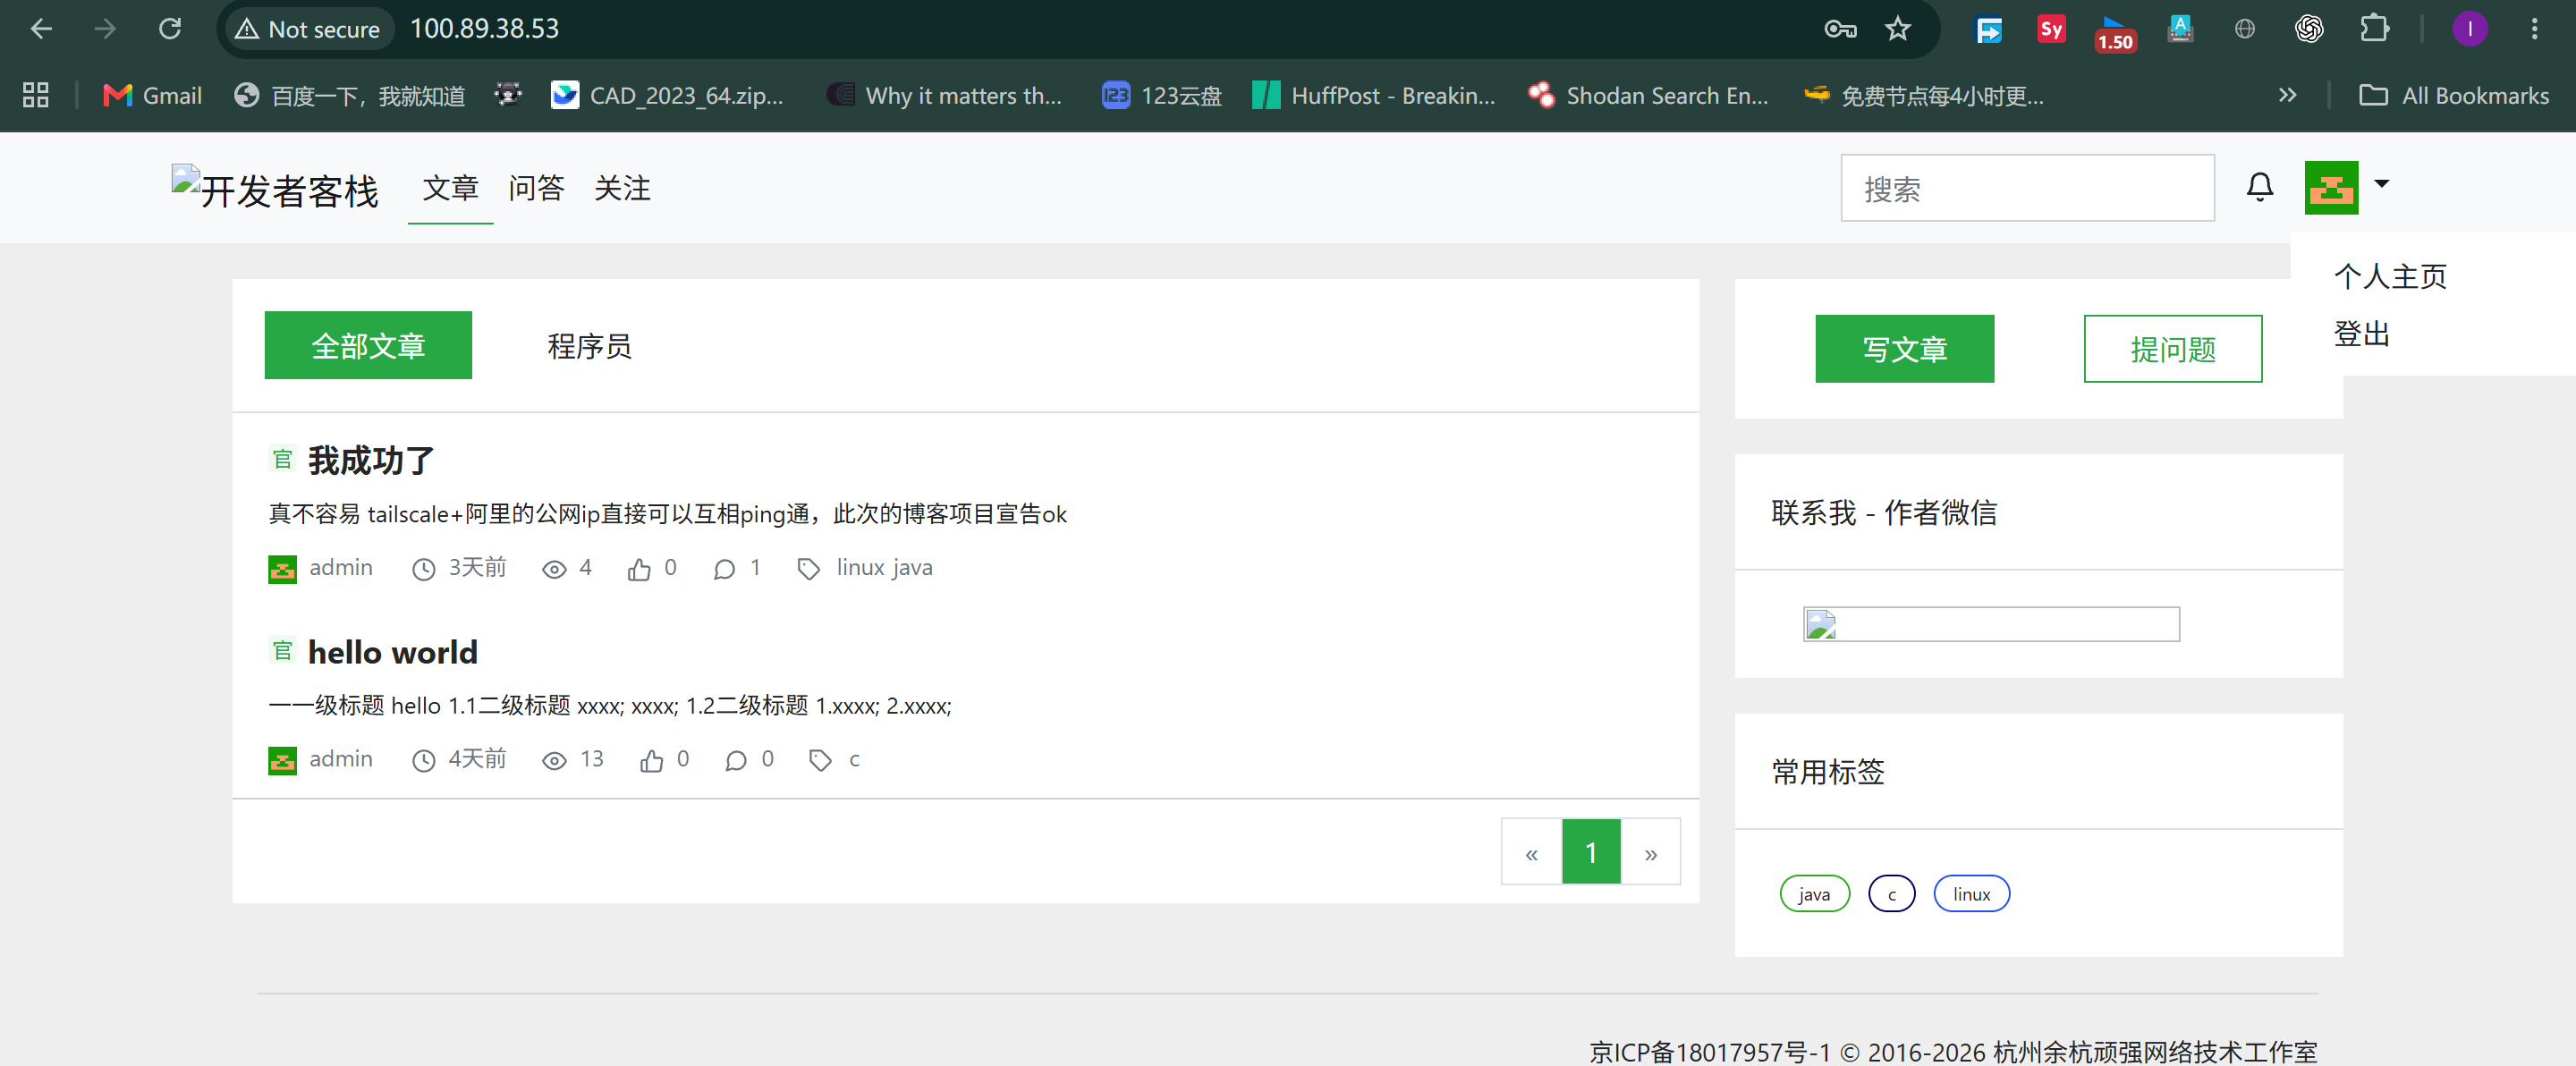Select page 1 in pagination
Screen dimensions: 2576x1066
point(1591,852)
